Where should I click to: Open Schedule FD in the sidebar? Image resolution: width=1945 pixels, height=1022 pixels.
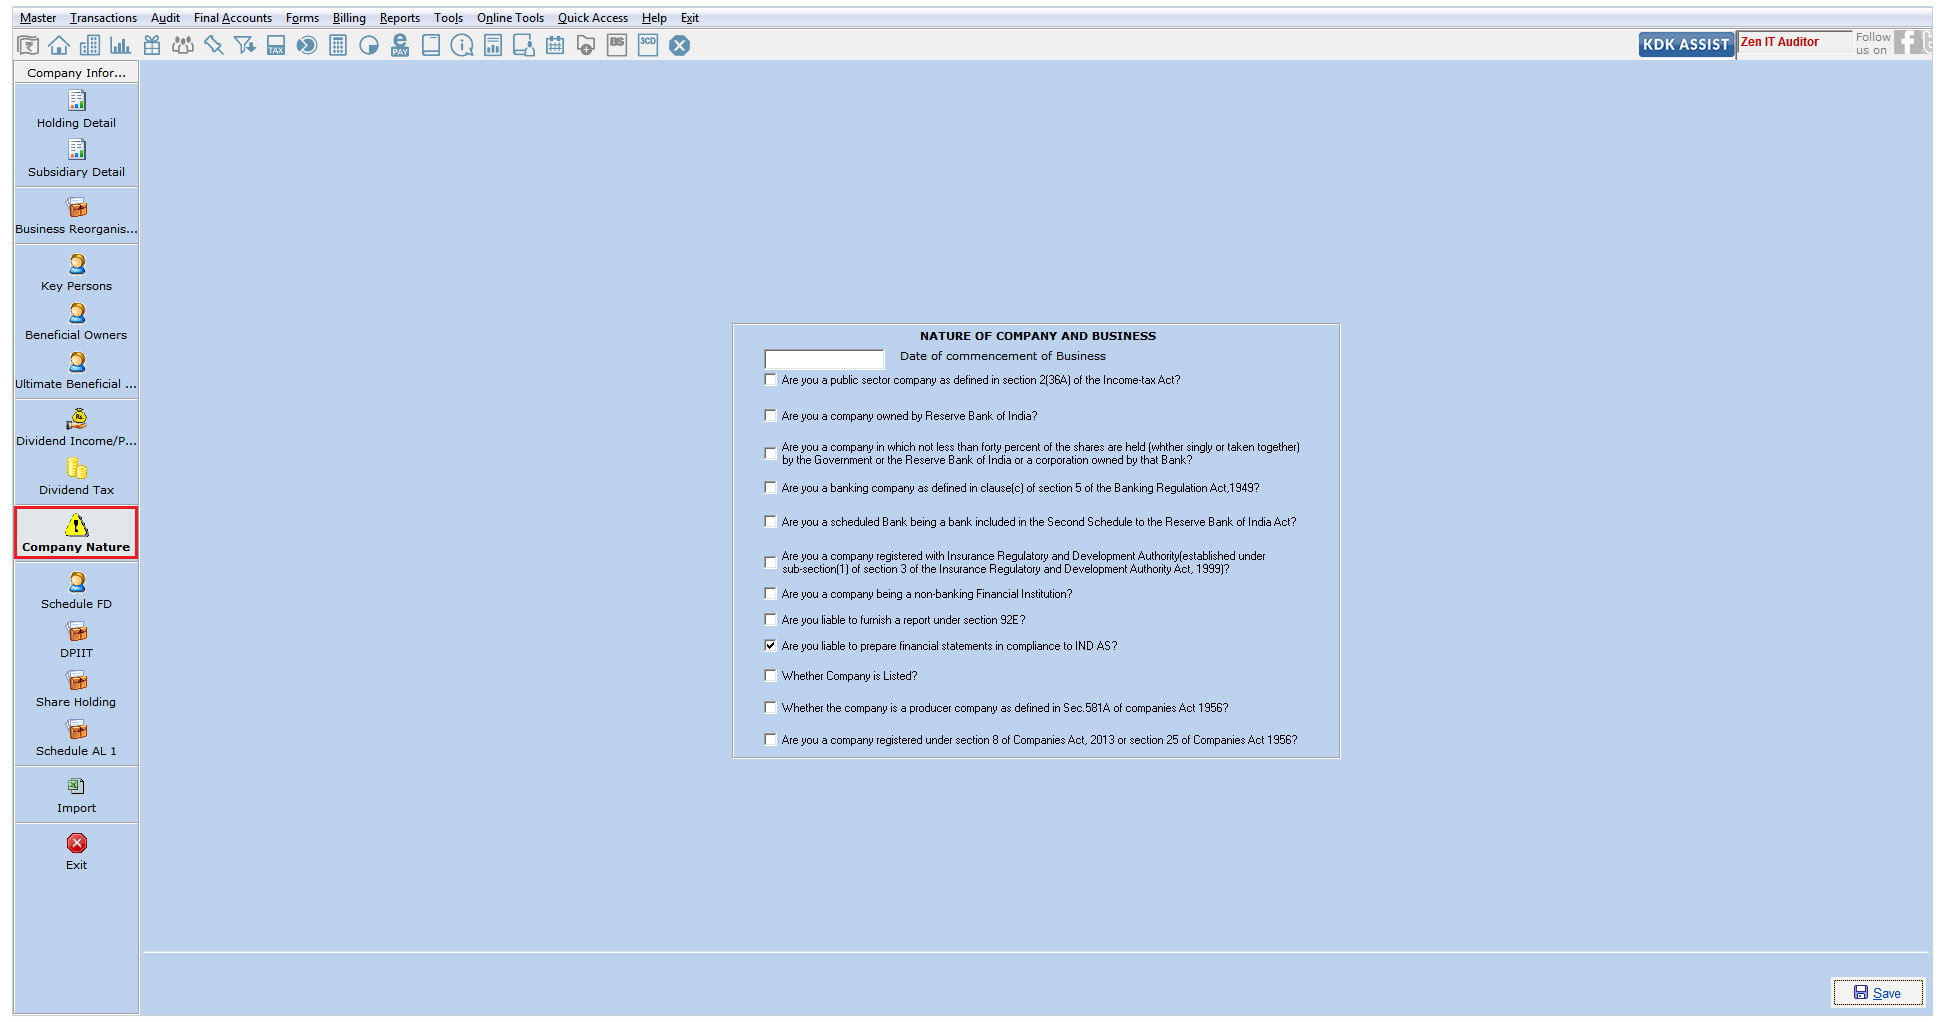click(76, 591)
